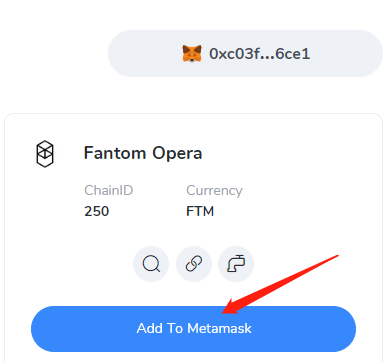The width and height of the screenshot is (390, 362).
Task: Click the round background of chain-link icon
Action: (x=194, y=264)
